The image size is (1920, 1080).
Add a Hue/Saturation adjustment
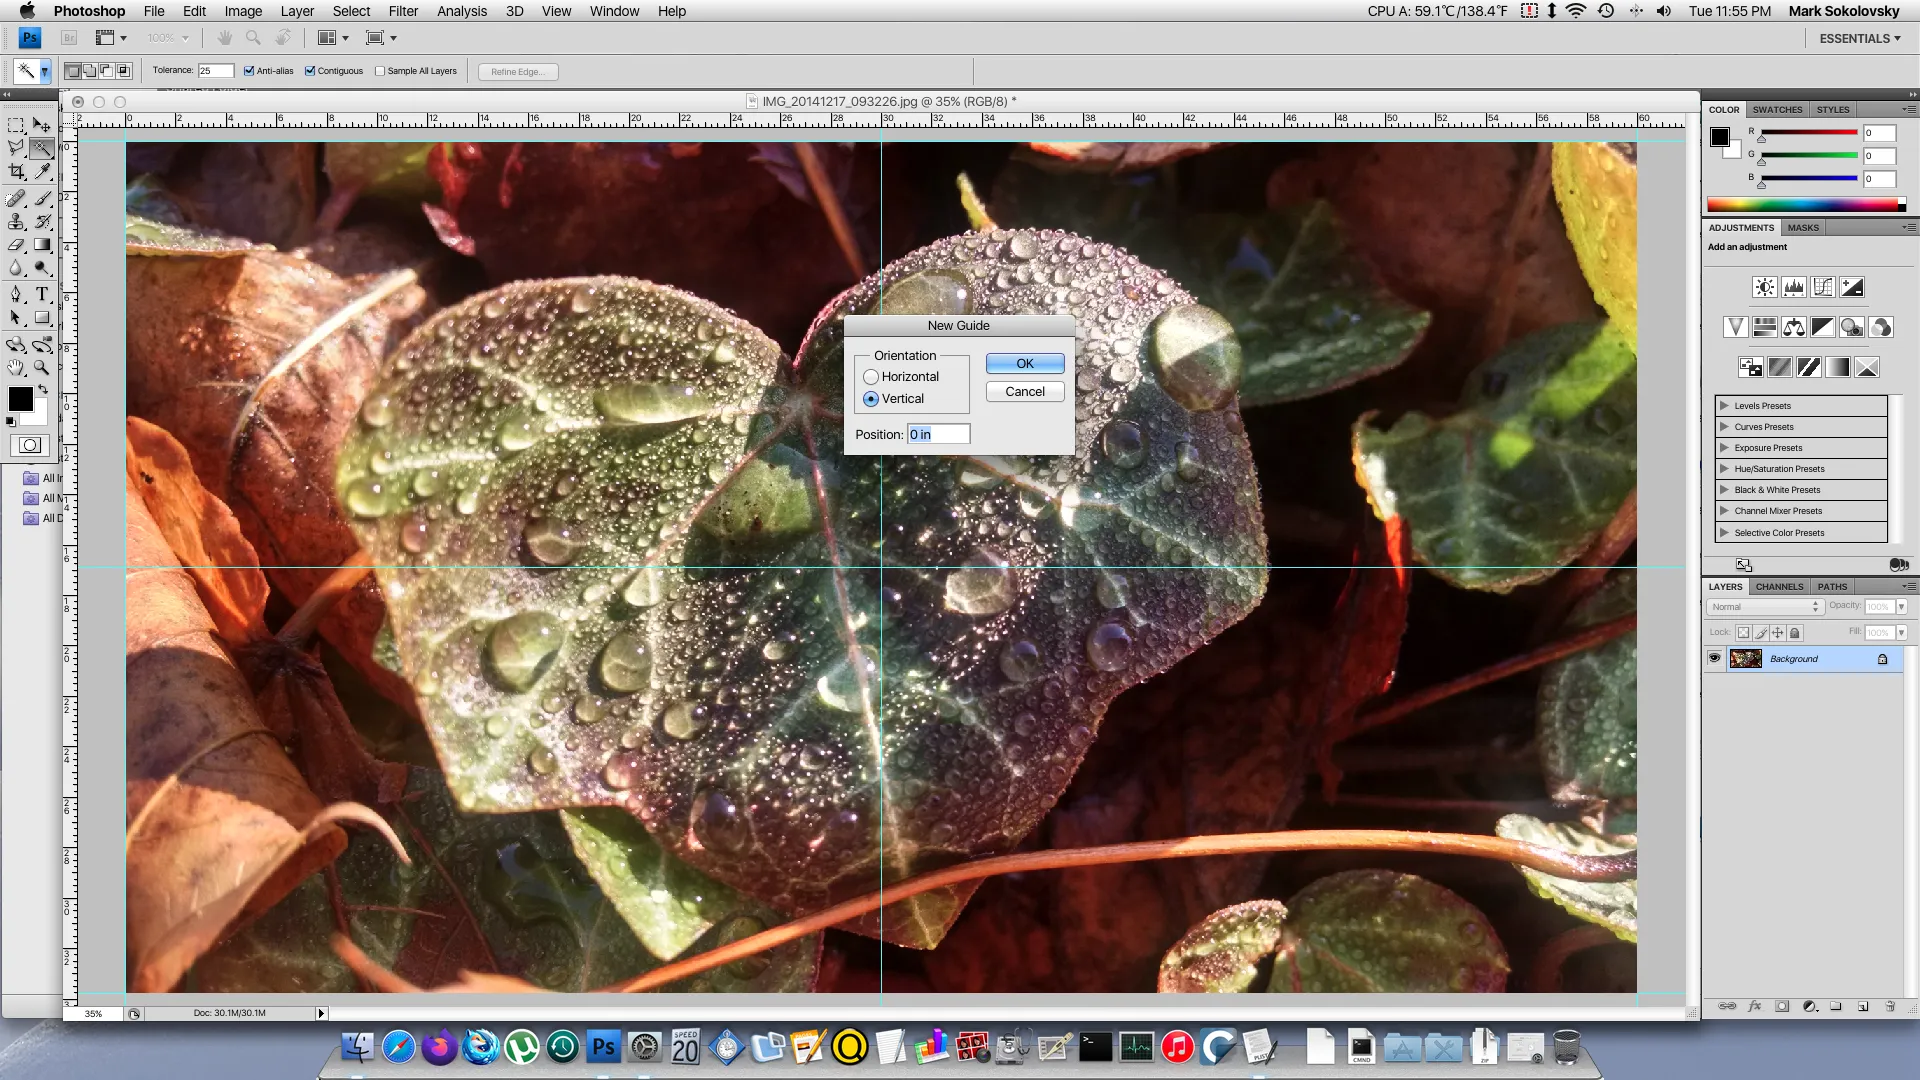[x=1765, y=327]
